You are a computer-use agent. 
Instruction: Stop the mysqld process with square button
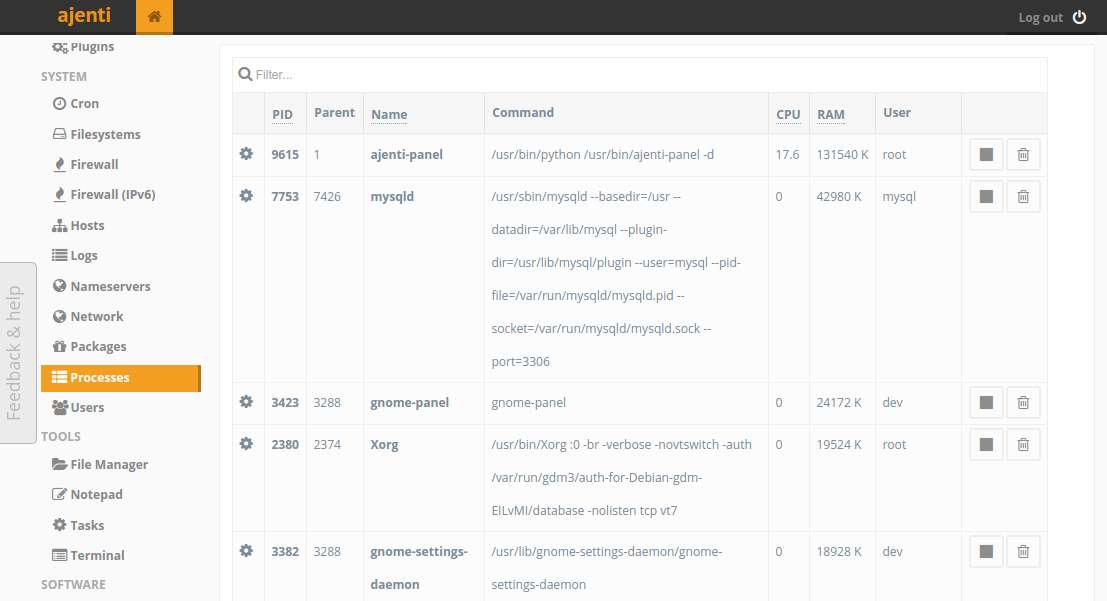coord(986,196)
